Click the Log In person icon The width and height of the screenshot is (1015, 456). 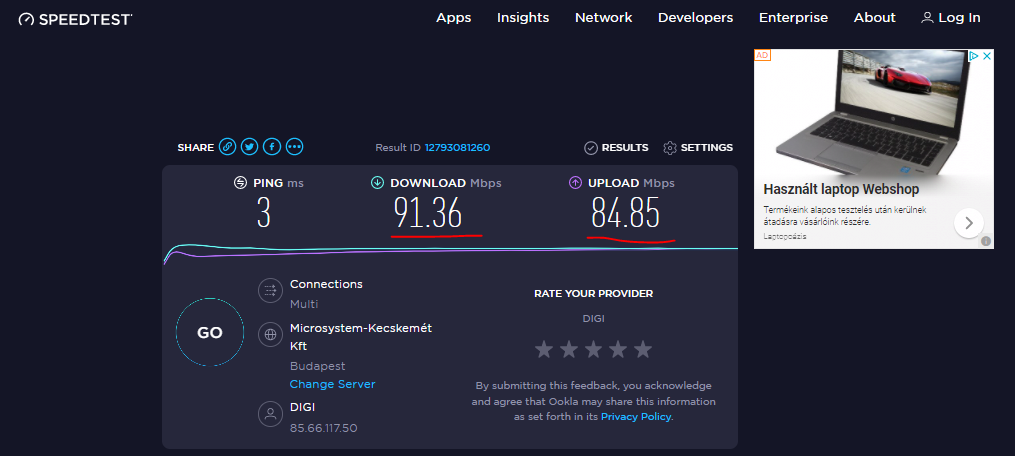(x=927, y=18)
